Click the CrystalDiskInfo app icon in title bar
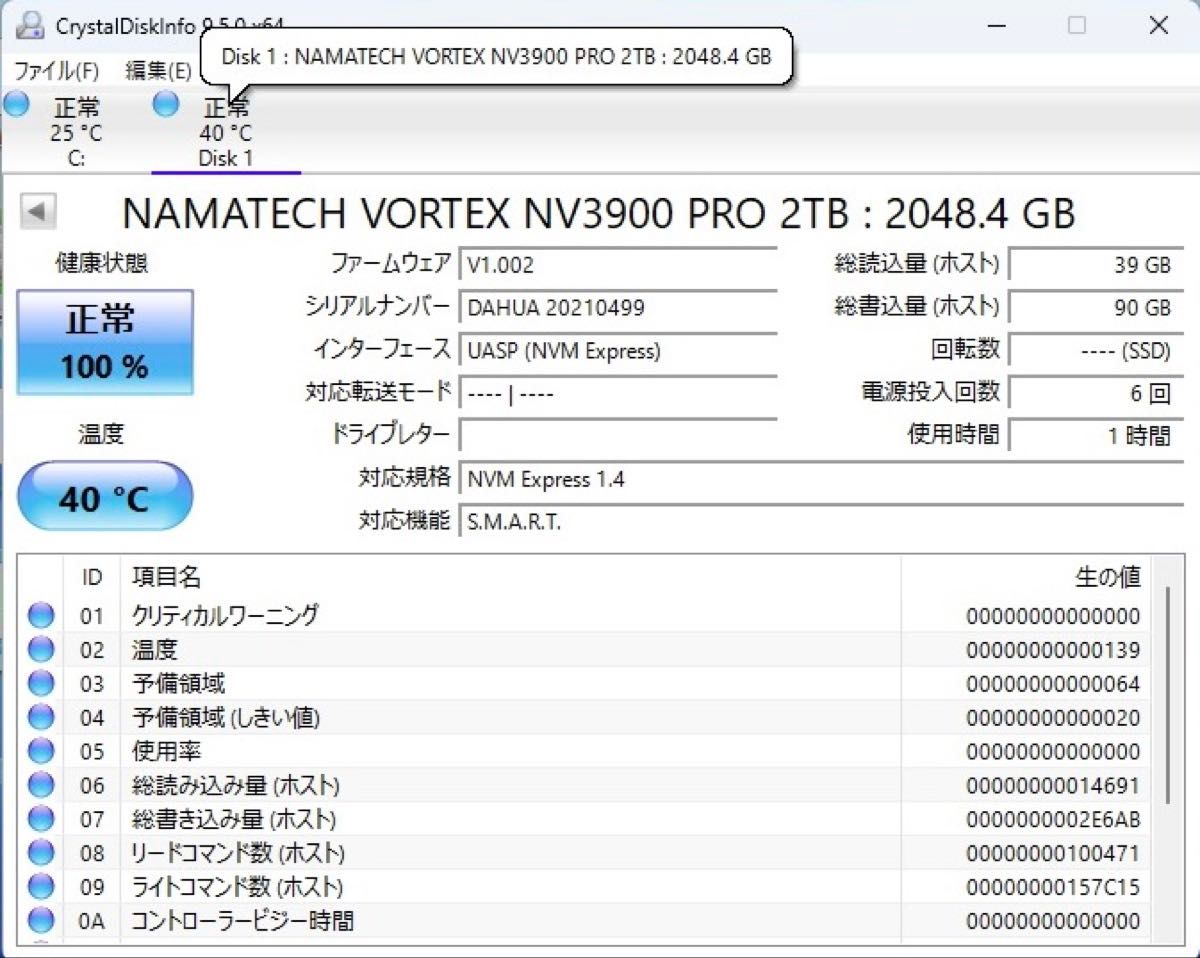The width and height of the screenshot is (1200, 958). (31, 24)
